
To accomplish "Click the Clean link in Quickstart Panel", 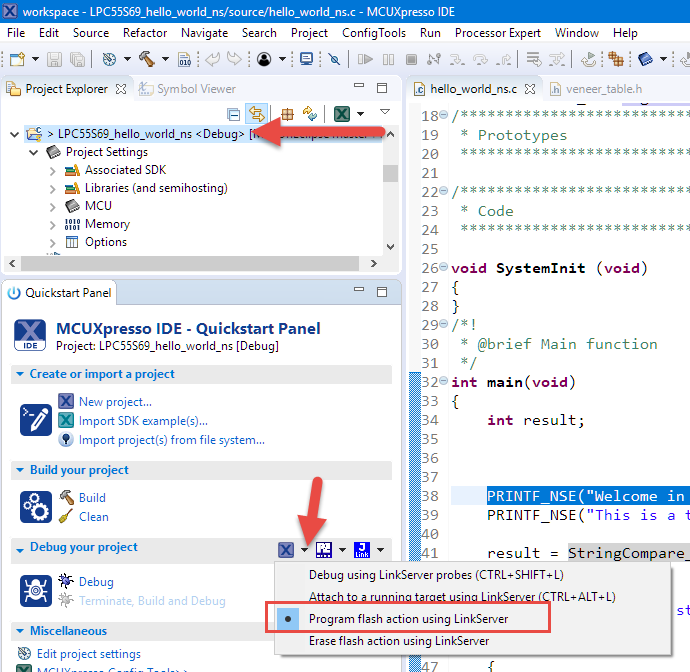I will pos(93,517).
